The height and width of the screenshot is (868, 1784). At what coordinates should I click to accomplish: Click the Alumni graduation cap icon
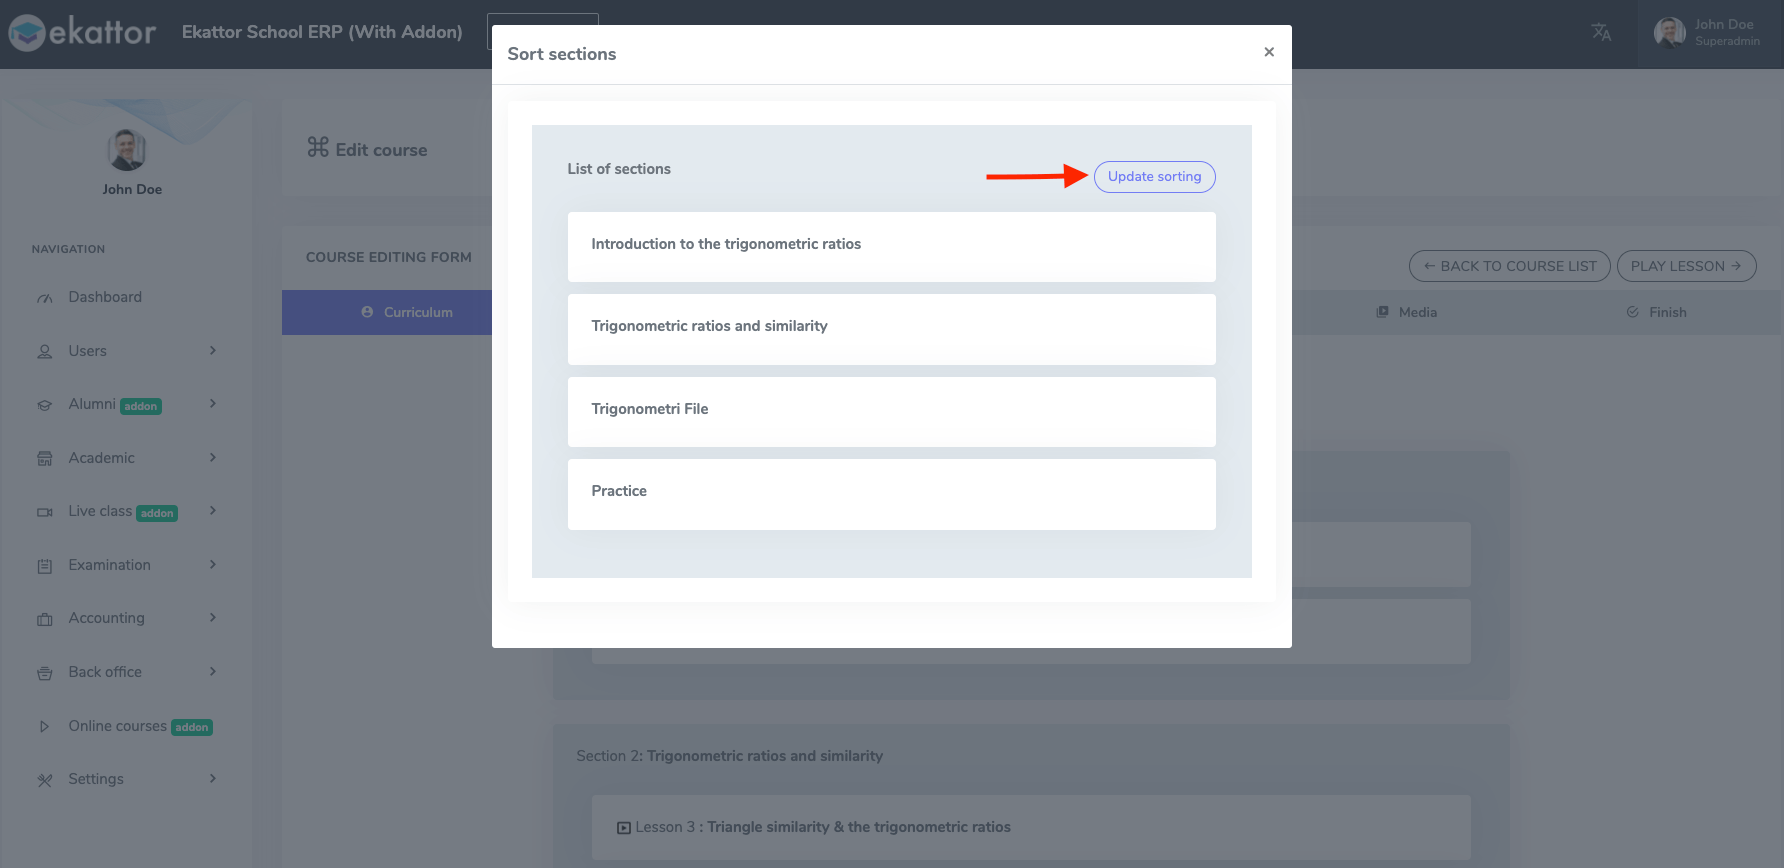[x=45, y=405]
